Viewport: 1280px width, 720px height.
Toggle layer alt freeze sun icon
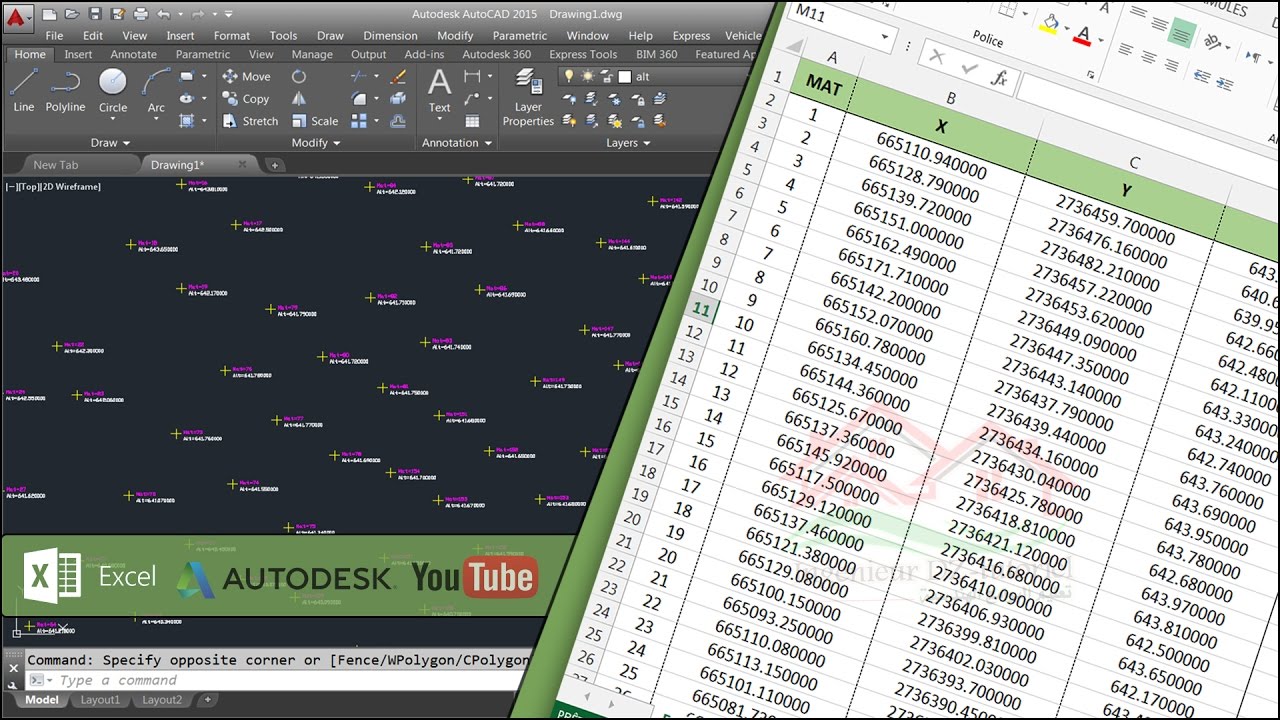coord(587,76)
